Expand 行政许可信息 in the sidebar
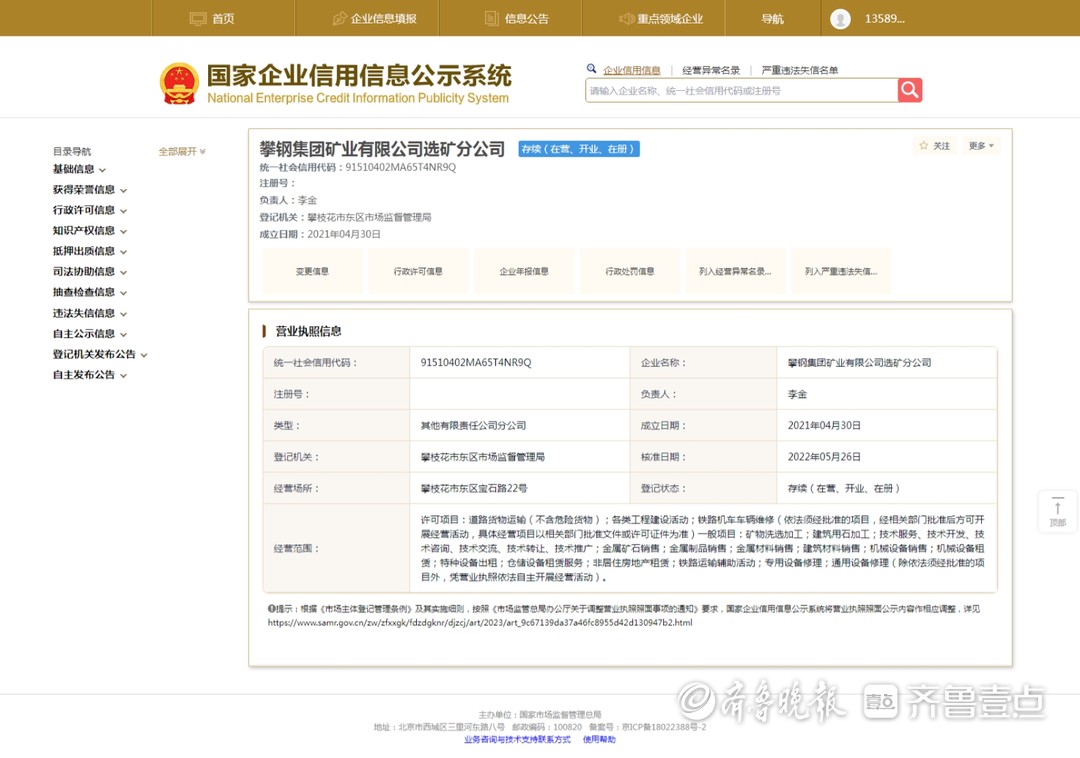 90,210
